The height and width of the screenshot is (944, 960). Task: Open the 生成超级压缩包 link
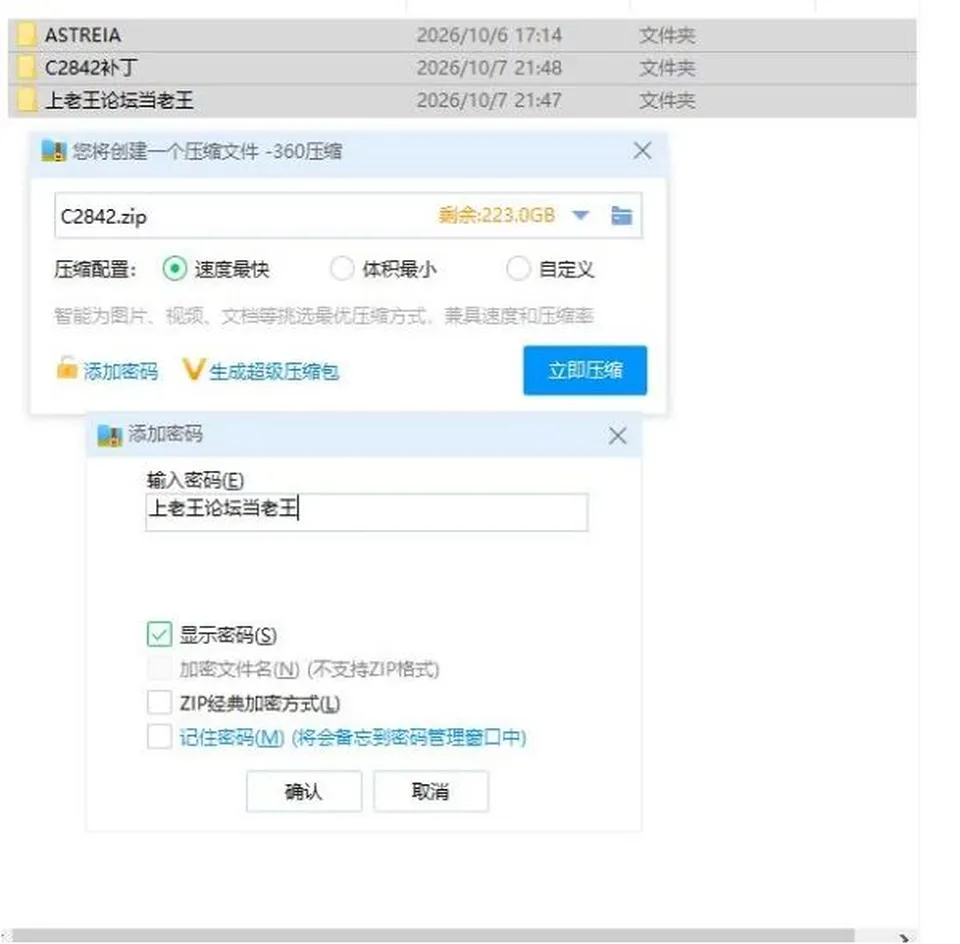[274, 371]
